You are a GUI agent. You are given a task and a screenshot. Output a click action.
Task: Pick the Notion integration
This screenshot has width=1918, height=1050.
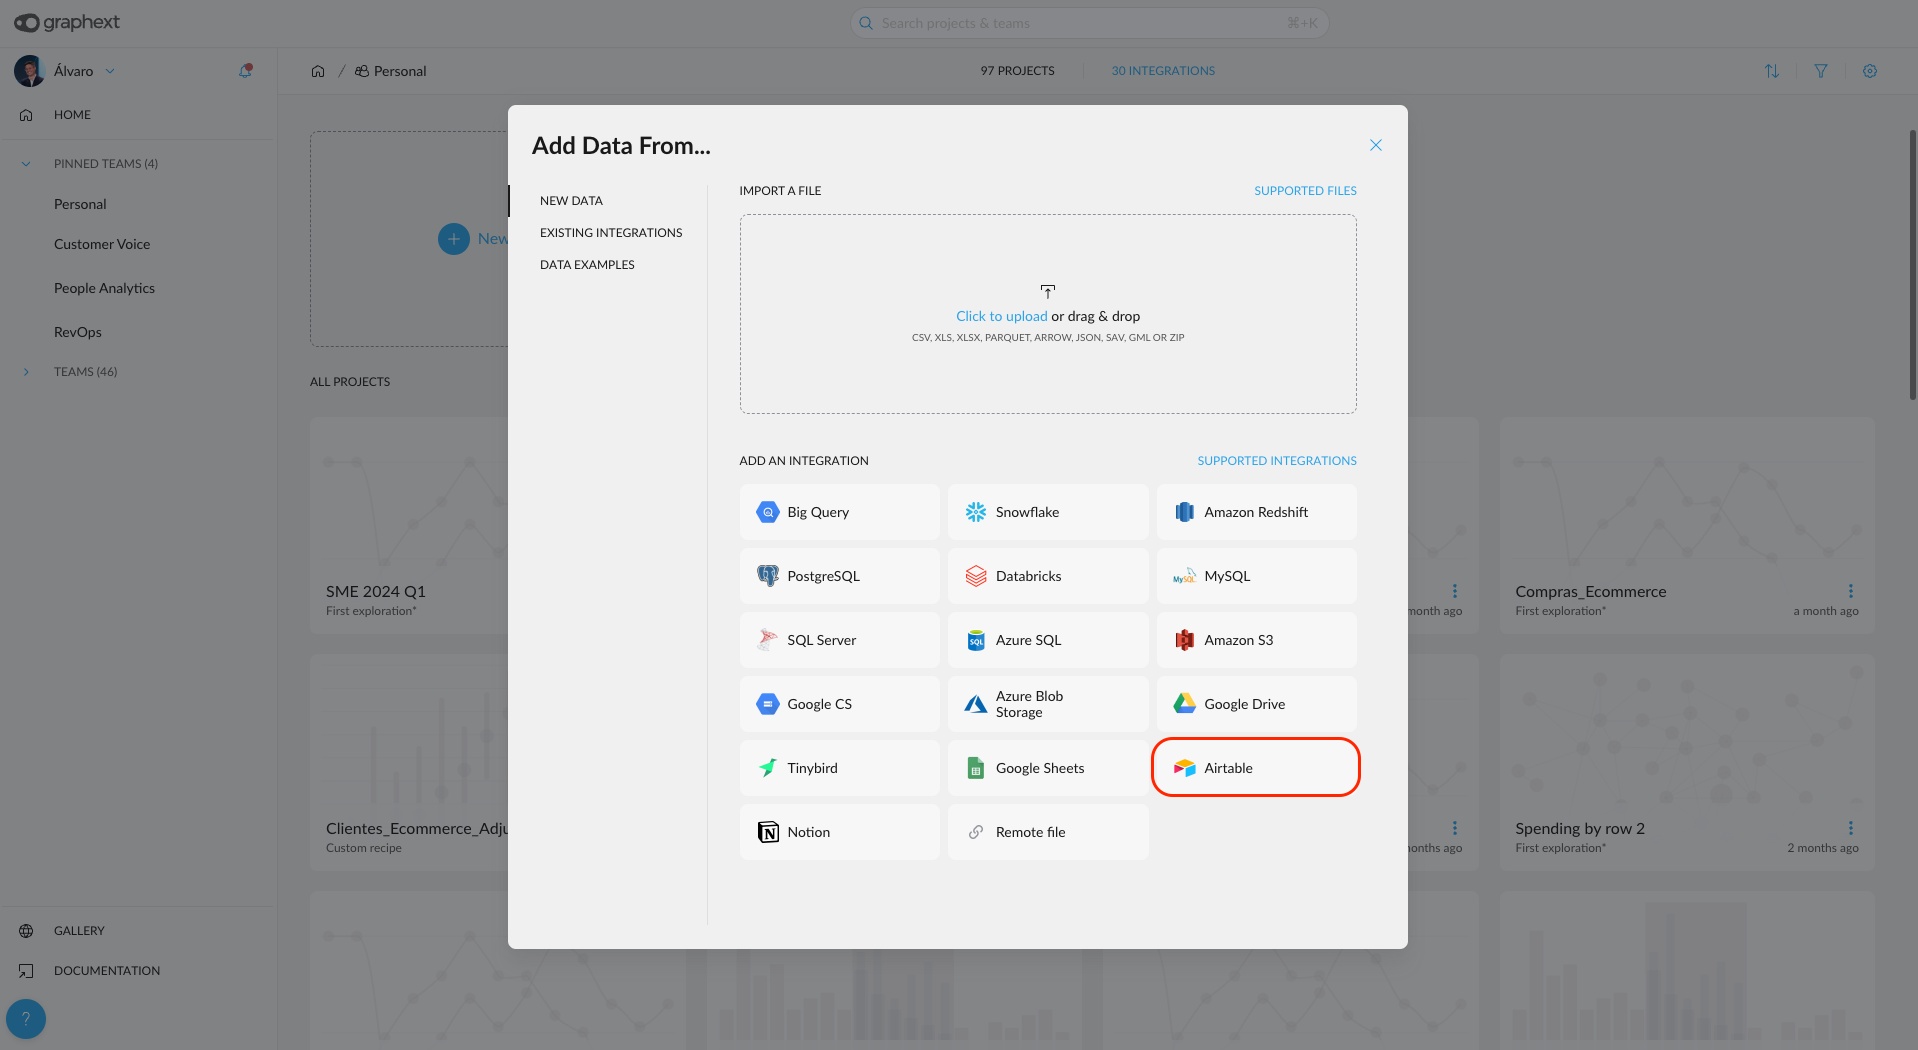coord(839,832)
